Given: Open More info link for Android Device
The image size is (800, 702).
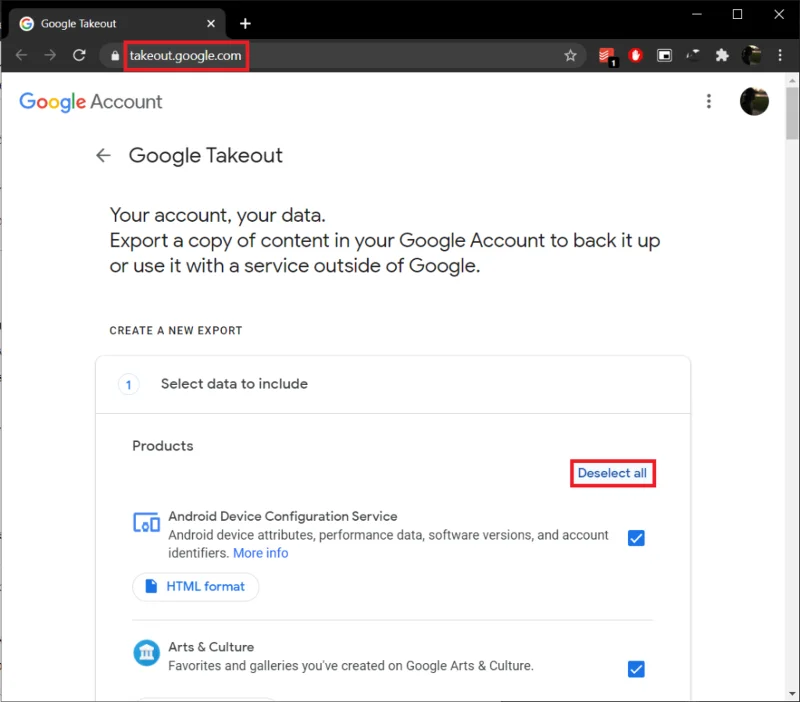Looking at the screenshot, I should (x=261, y=553).
